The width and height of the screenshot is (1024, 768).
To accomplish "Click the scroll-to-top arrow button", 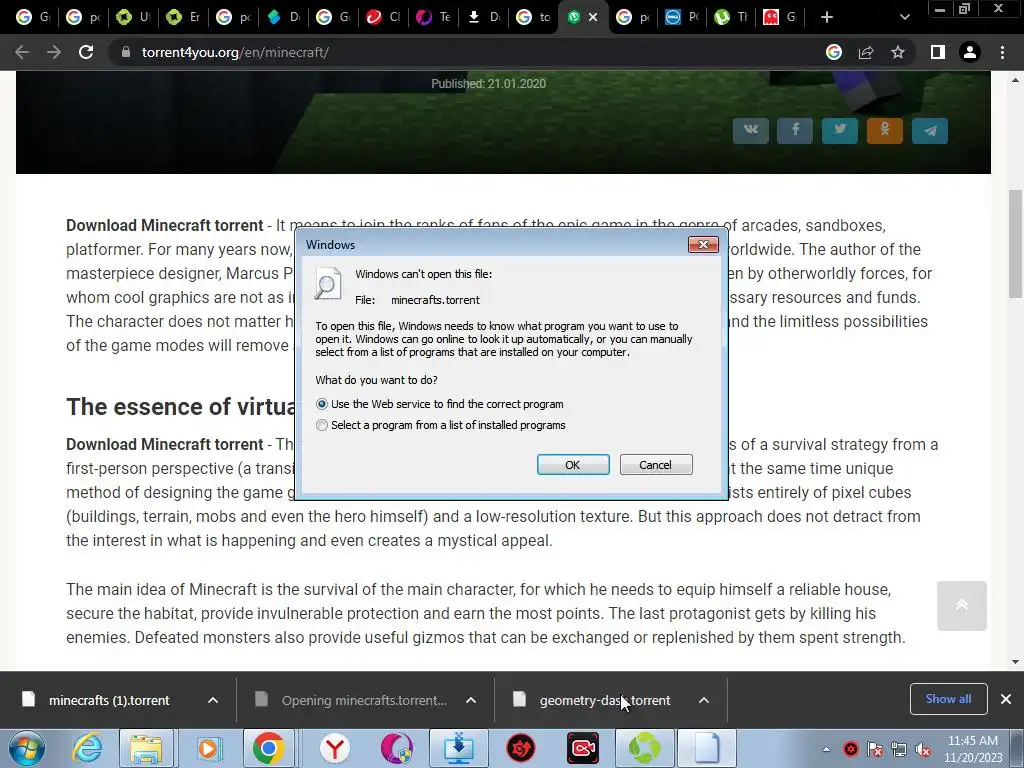I will coord(962,605).
